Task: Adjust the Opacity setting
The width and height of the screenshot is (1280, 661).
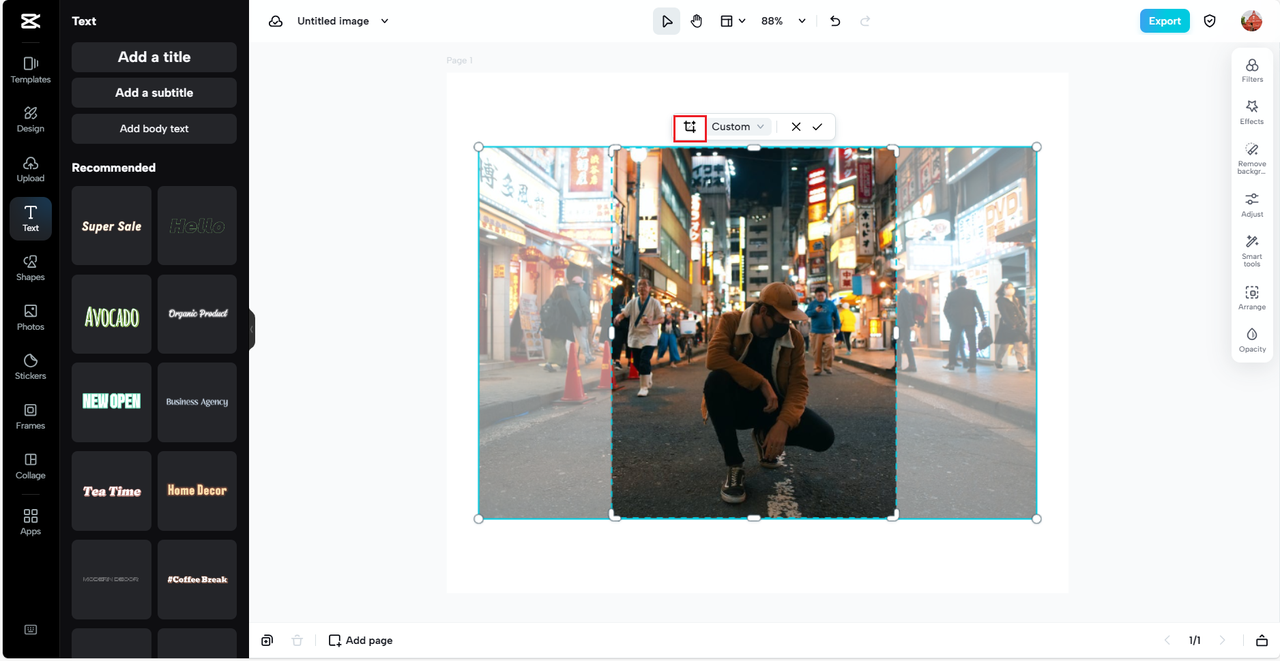Action: 1252,340
